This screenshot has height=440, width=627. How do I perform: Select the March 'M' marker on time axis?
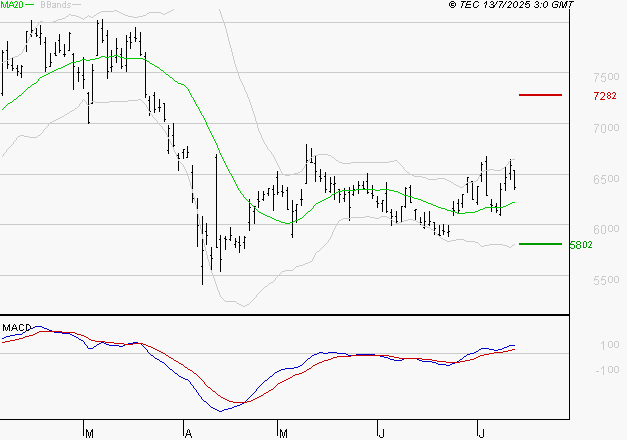pyautogui.click(x=89, y=432)
